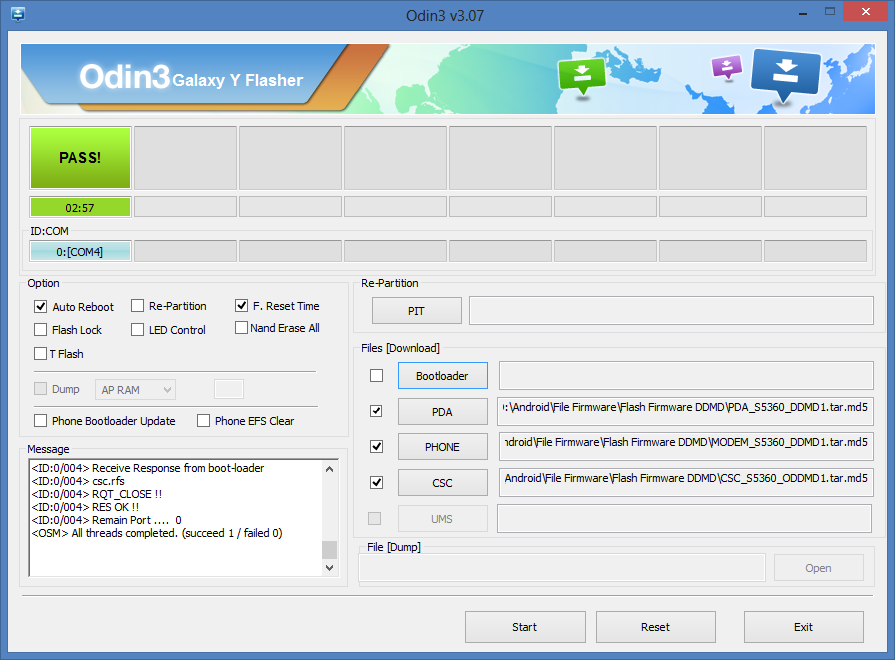Click the PHONE file button
Image resolution: width=895 pixels, height=660 pixels.
pyautogui.click(x=443, y=447)
